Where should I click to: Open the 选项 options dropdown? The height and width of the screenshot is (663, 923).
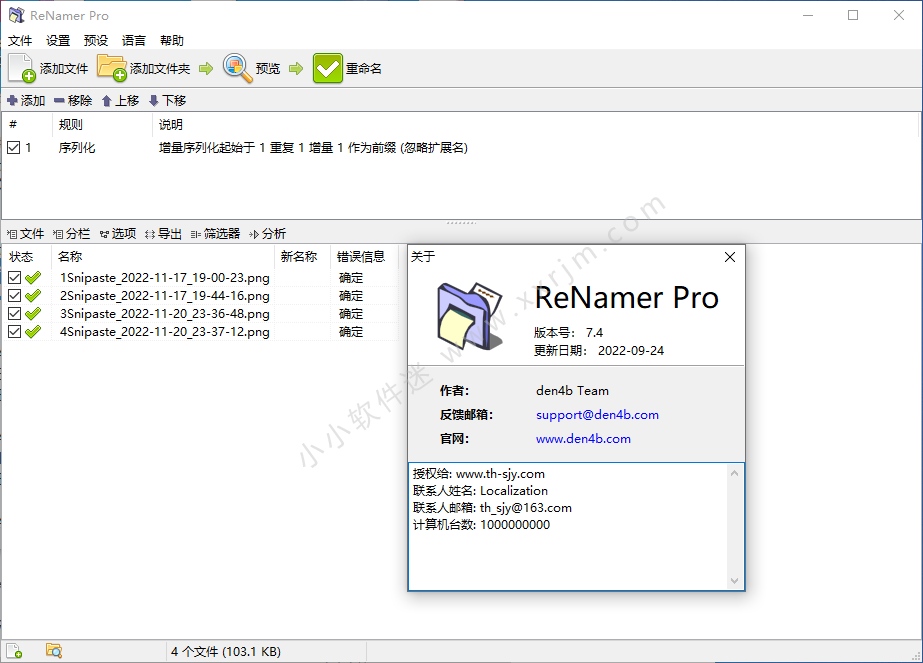(x=118, y=234)
